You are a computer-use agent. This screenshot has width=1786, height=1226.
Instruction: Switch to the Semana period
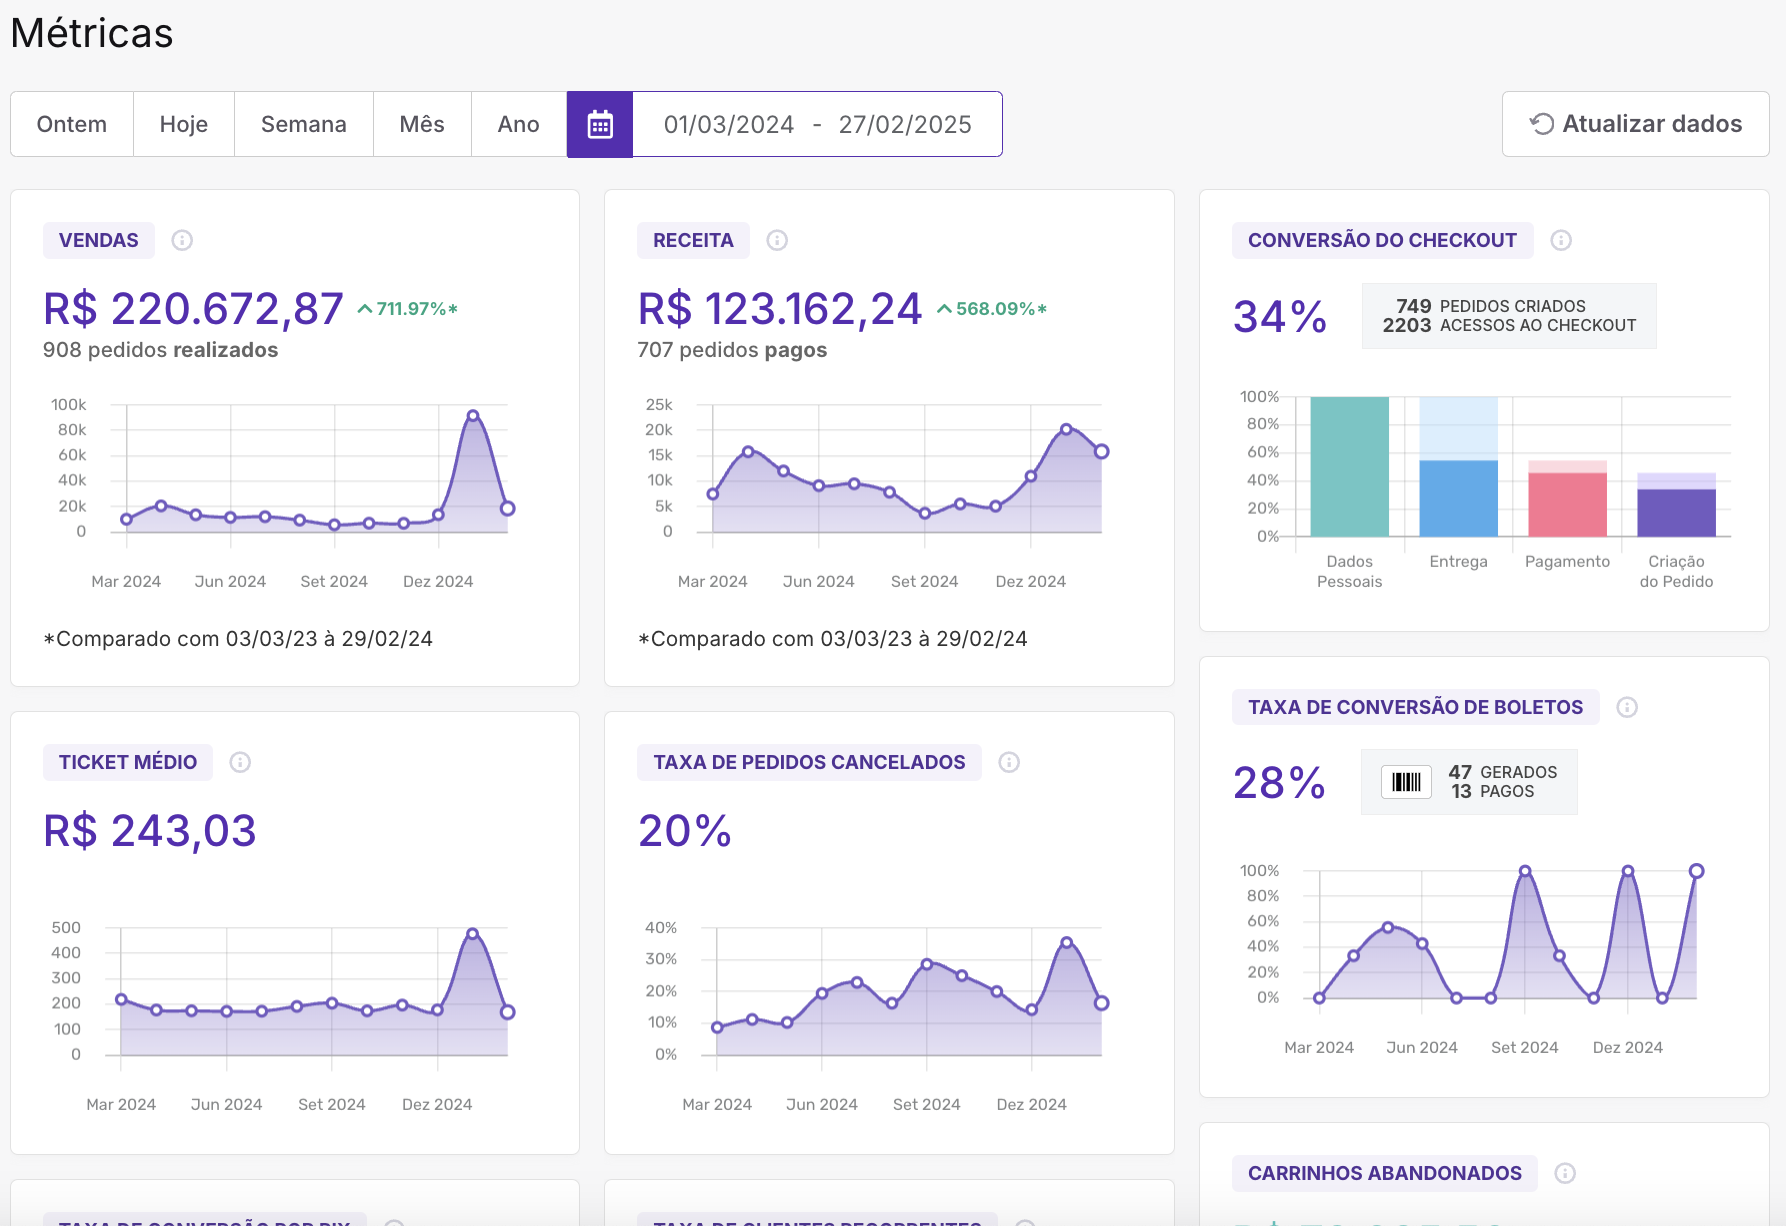[x=304, y=124]
